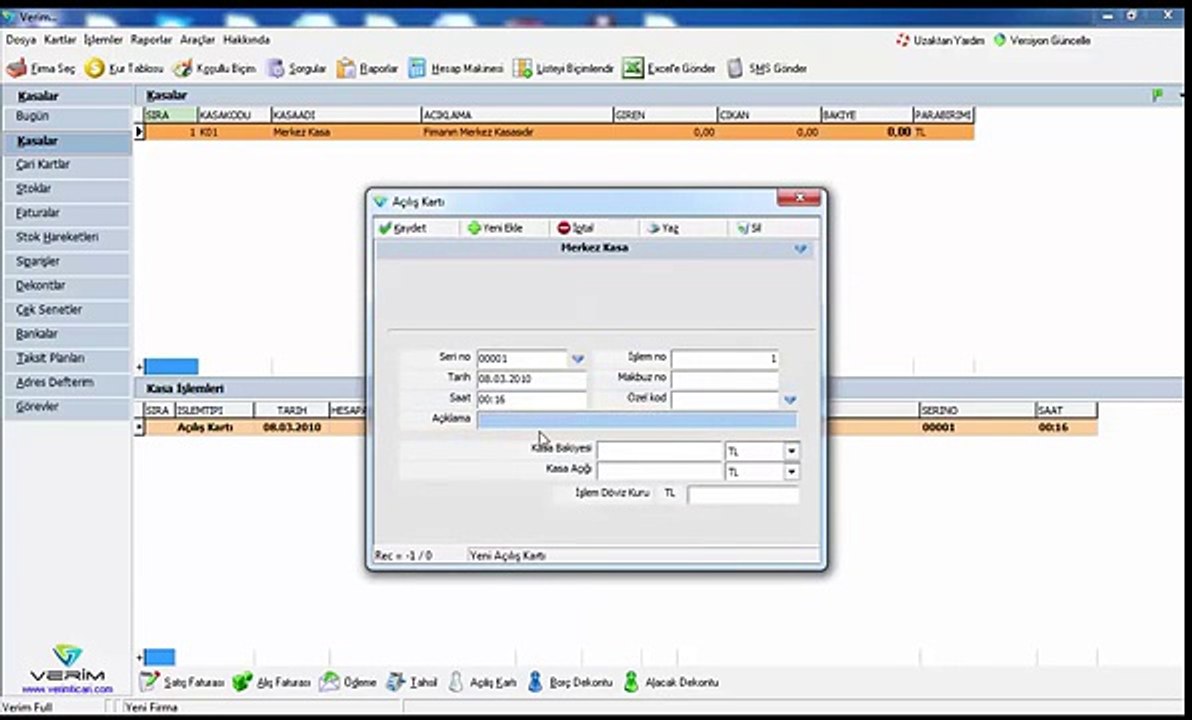Click Versiyon Güncelle icon
This screenshot has height=720, width=1192.
point(1000,40)
